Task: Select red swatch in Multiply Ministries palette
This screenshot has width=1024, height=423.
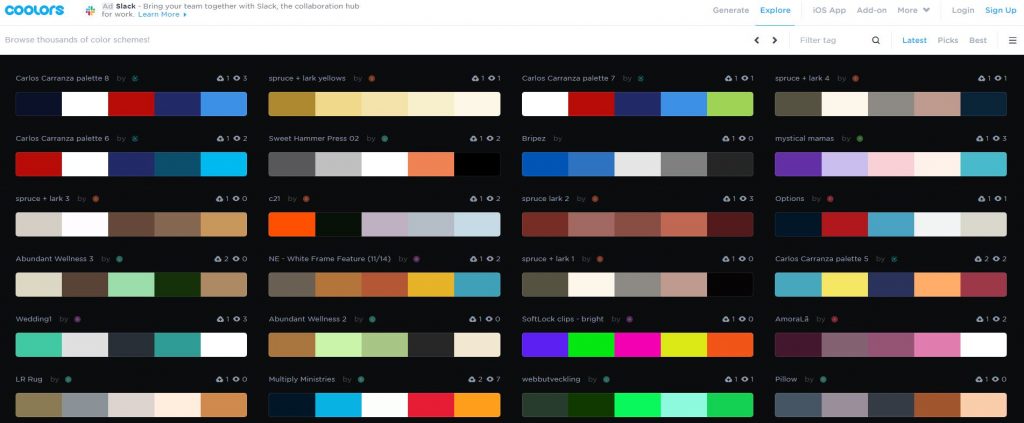Action: 431,405
